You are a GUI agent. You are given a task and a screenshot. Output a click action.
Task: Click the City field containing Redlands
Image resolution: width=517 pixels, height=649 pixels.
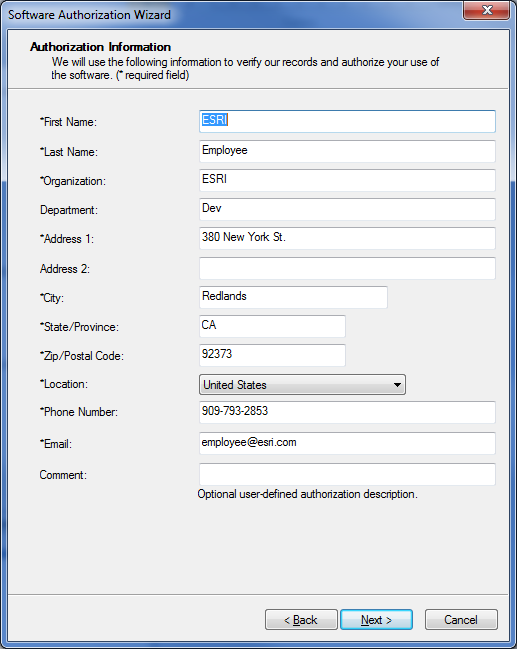point(293,297)
